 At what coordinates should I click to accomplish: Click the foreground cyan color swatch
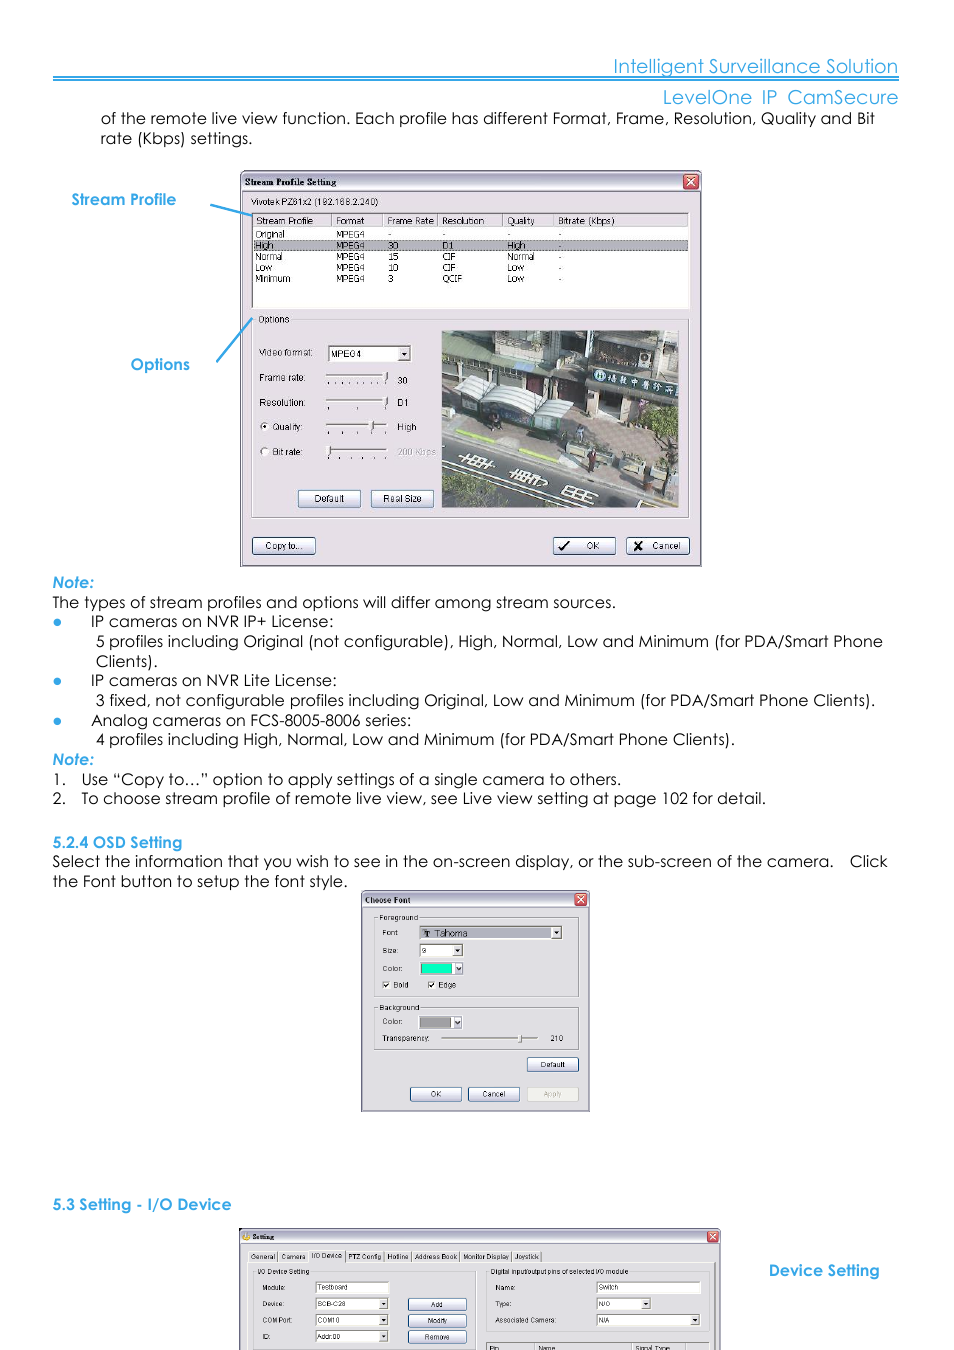click(x=436, y=969)
